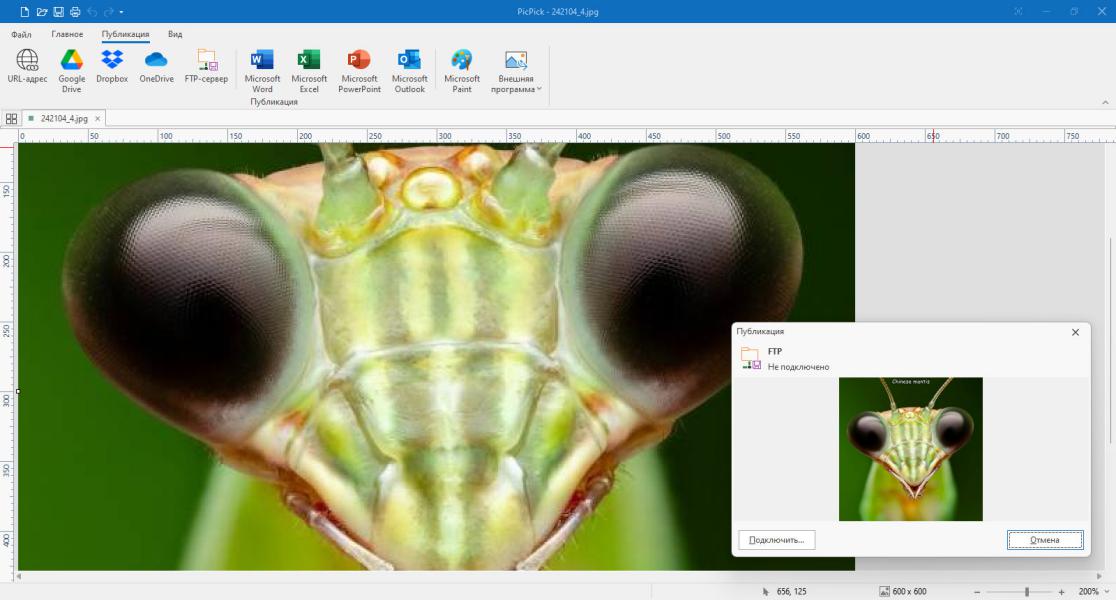This screenshot has width=1116, height=600.
Task: Open FTP-сервер publishing option
Action: pyautogui.click(x=206, y=67)
